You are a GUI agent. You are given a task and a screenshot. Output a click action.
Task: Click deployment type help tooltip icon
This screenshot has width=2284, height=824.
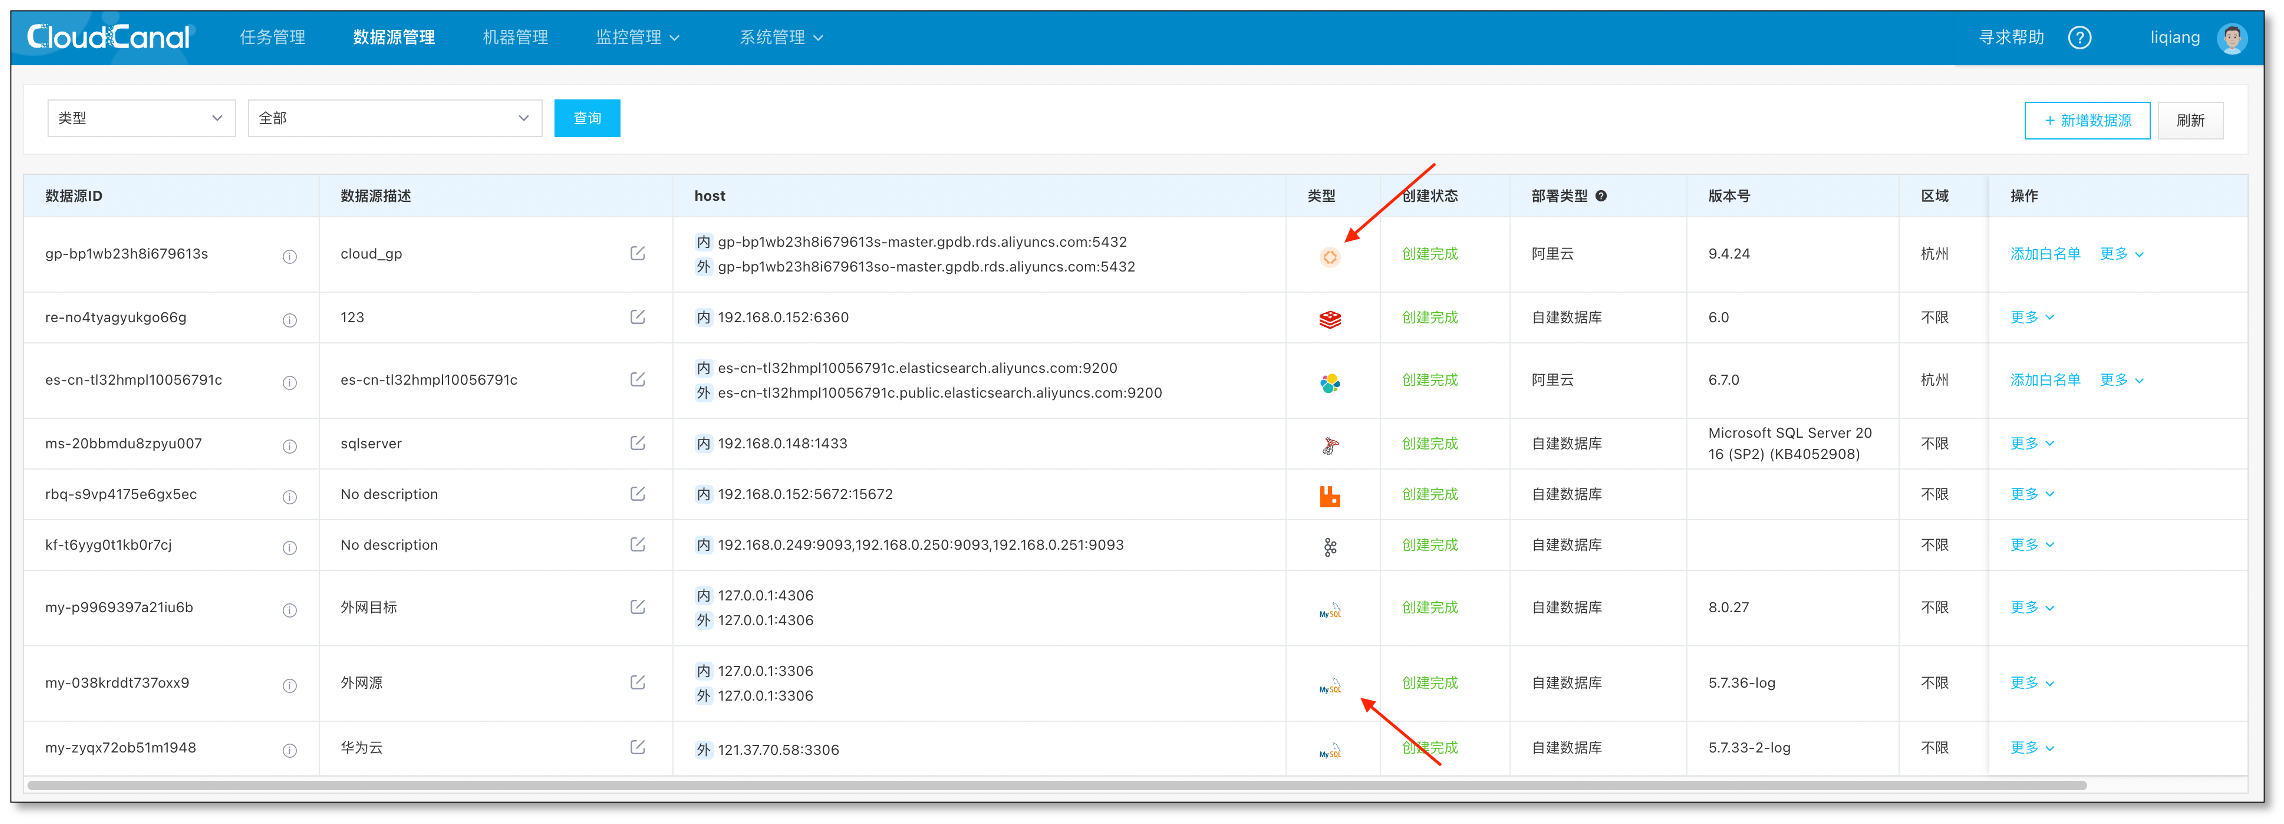click(x=1601, y=196)
